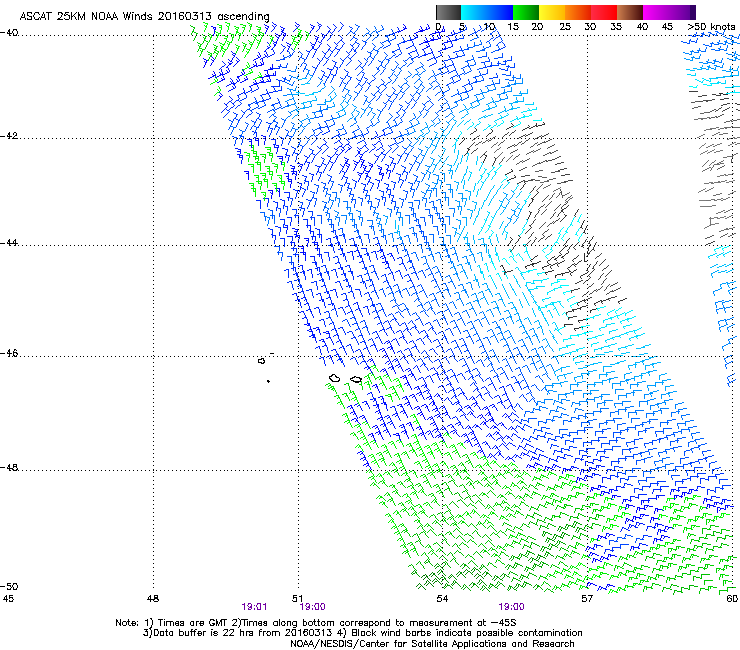The height and width of the screenshot is (650, 740).
Task: Click the longitude label '54'
Action: click(442, 599)
